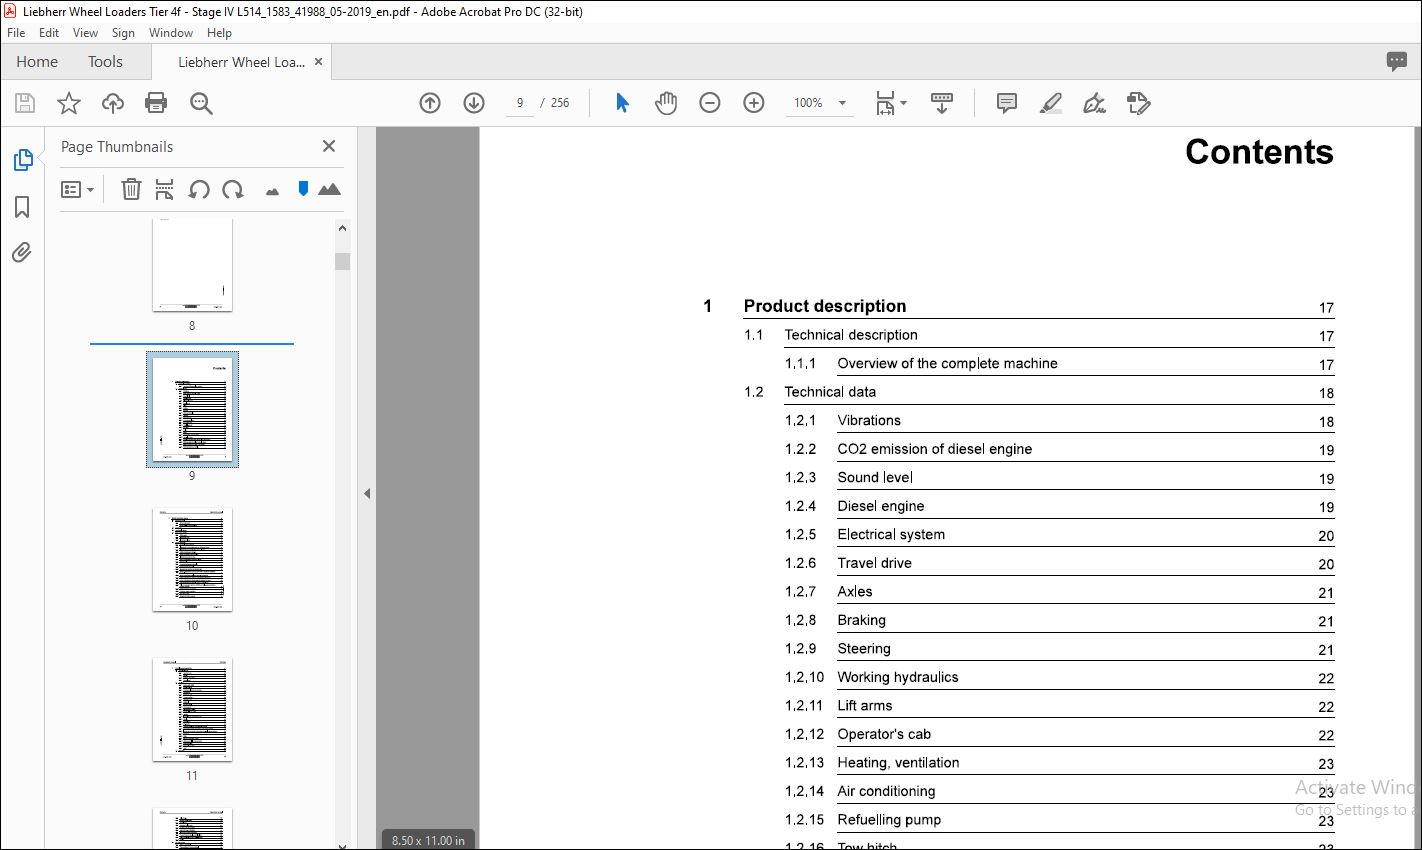The image size is (1422, 850).
Task: Click the insert pages tool icon
Action: pyautogui.click(x=165, y=189)
